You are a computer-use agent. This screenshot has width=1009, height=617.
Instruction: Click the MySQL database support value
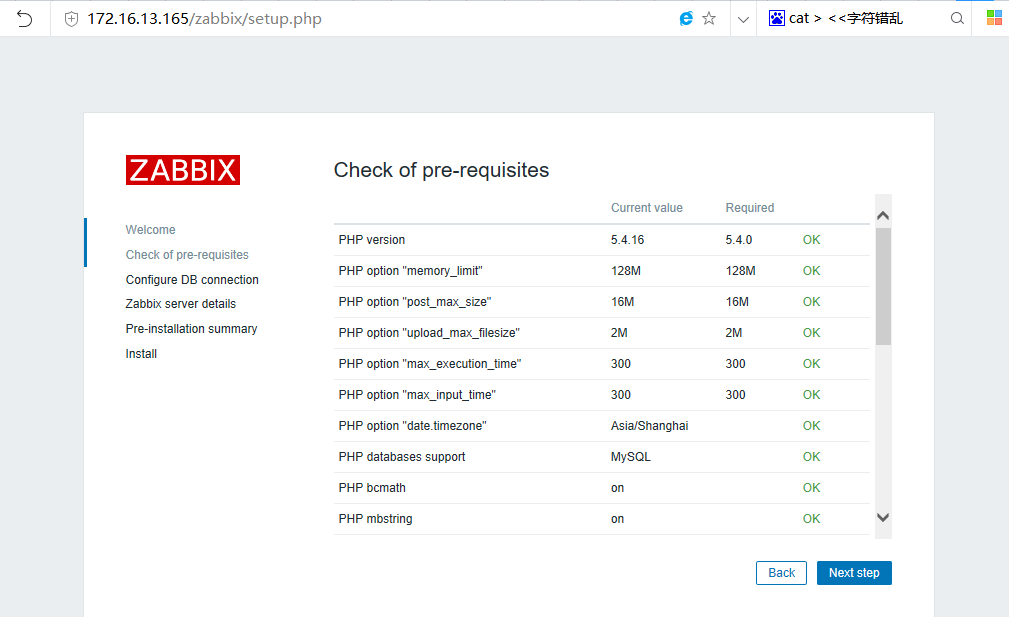click(x=631, y=457)
